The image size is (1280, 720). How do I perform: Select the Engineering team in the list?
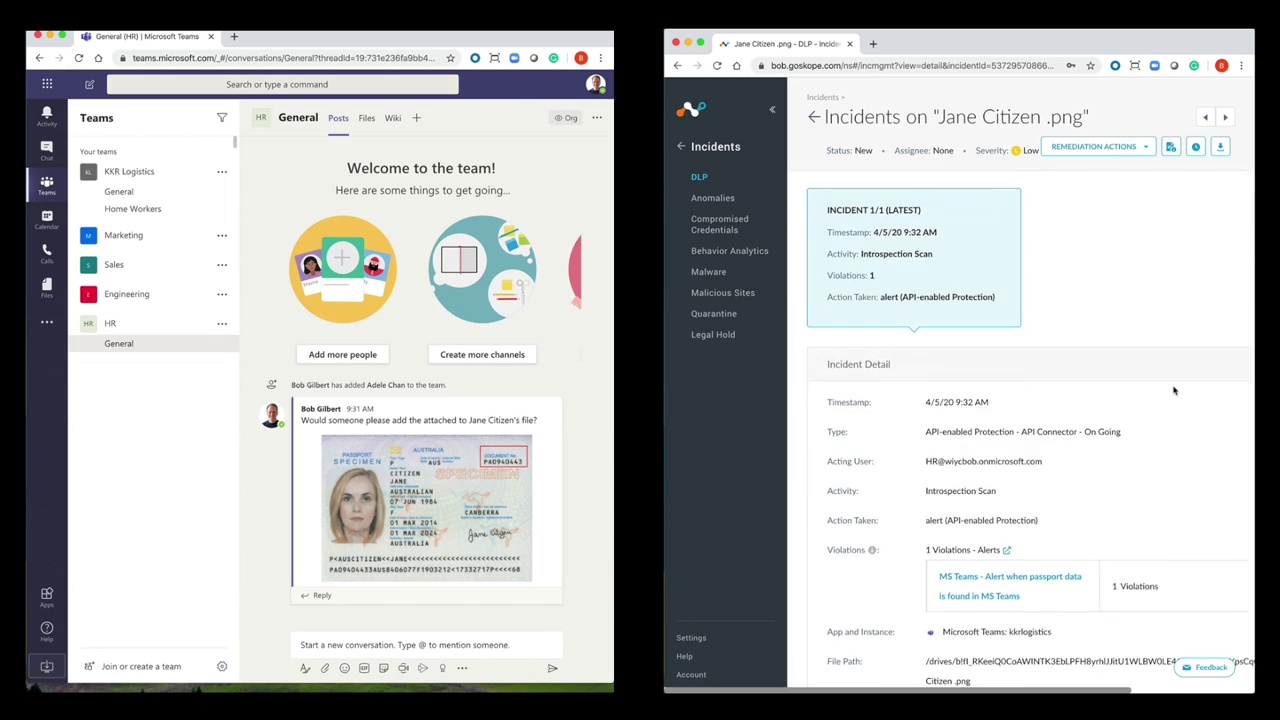(126, 294)
